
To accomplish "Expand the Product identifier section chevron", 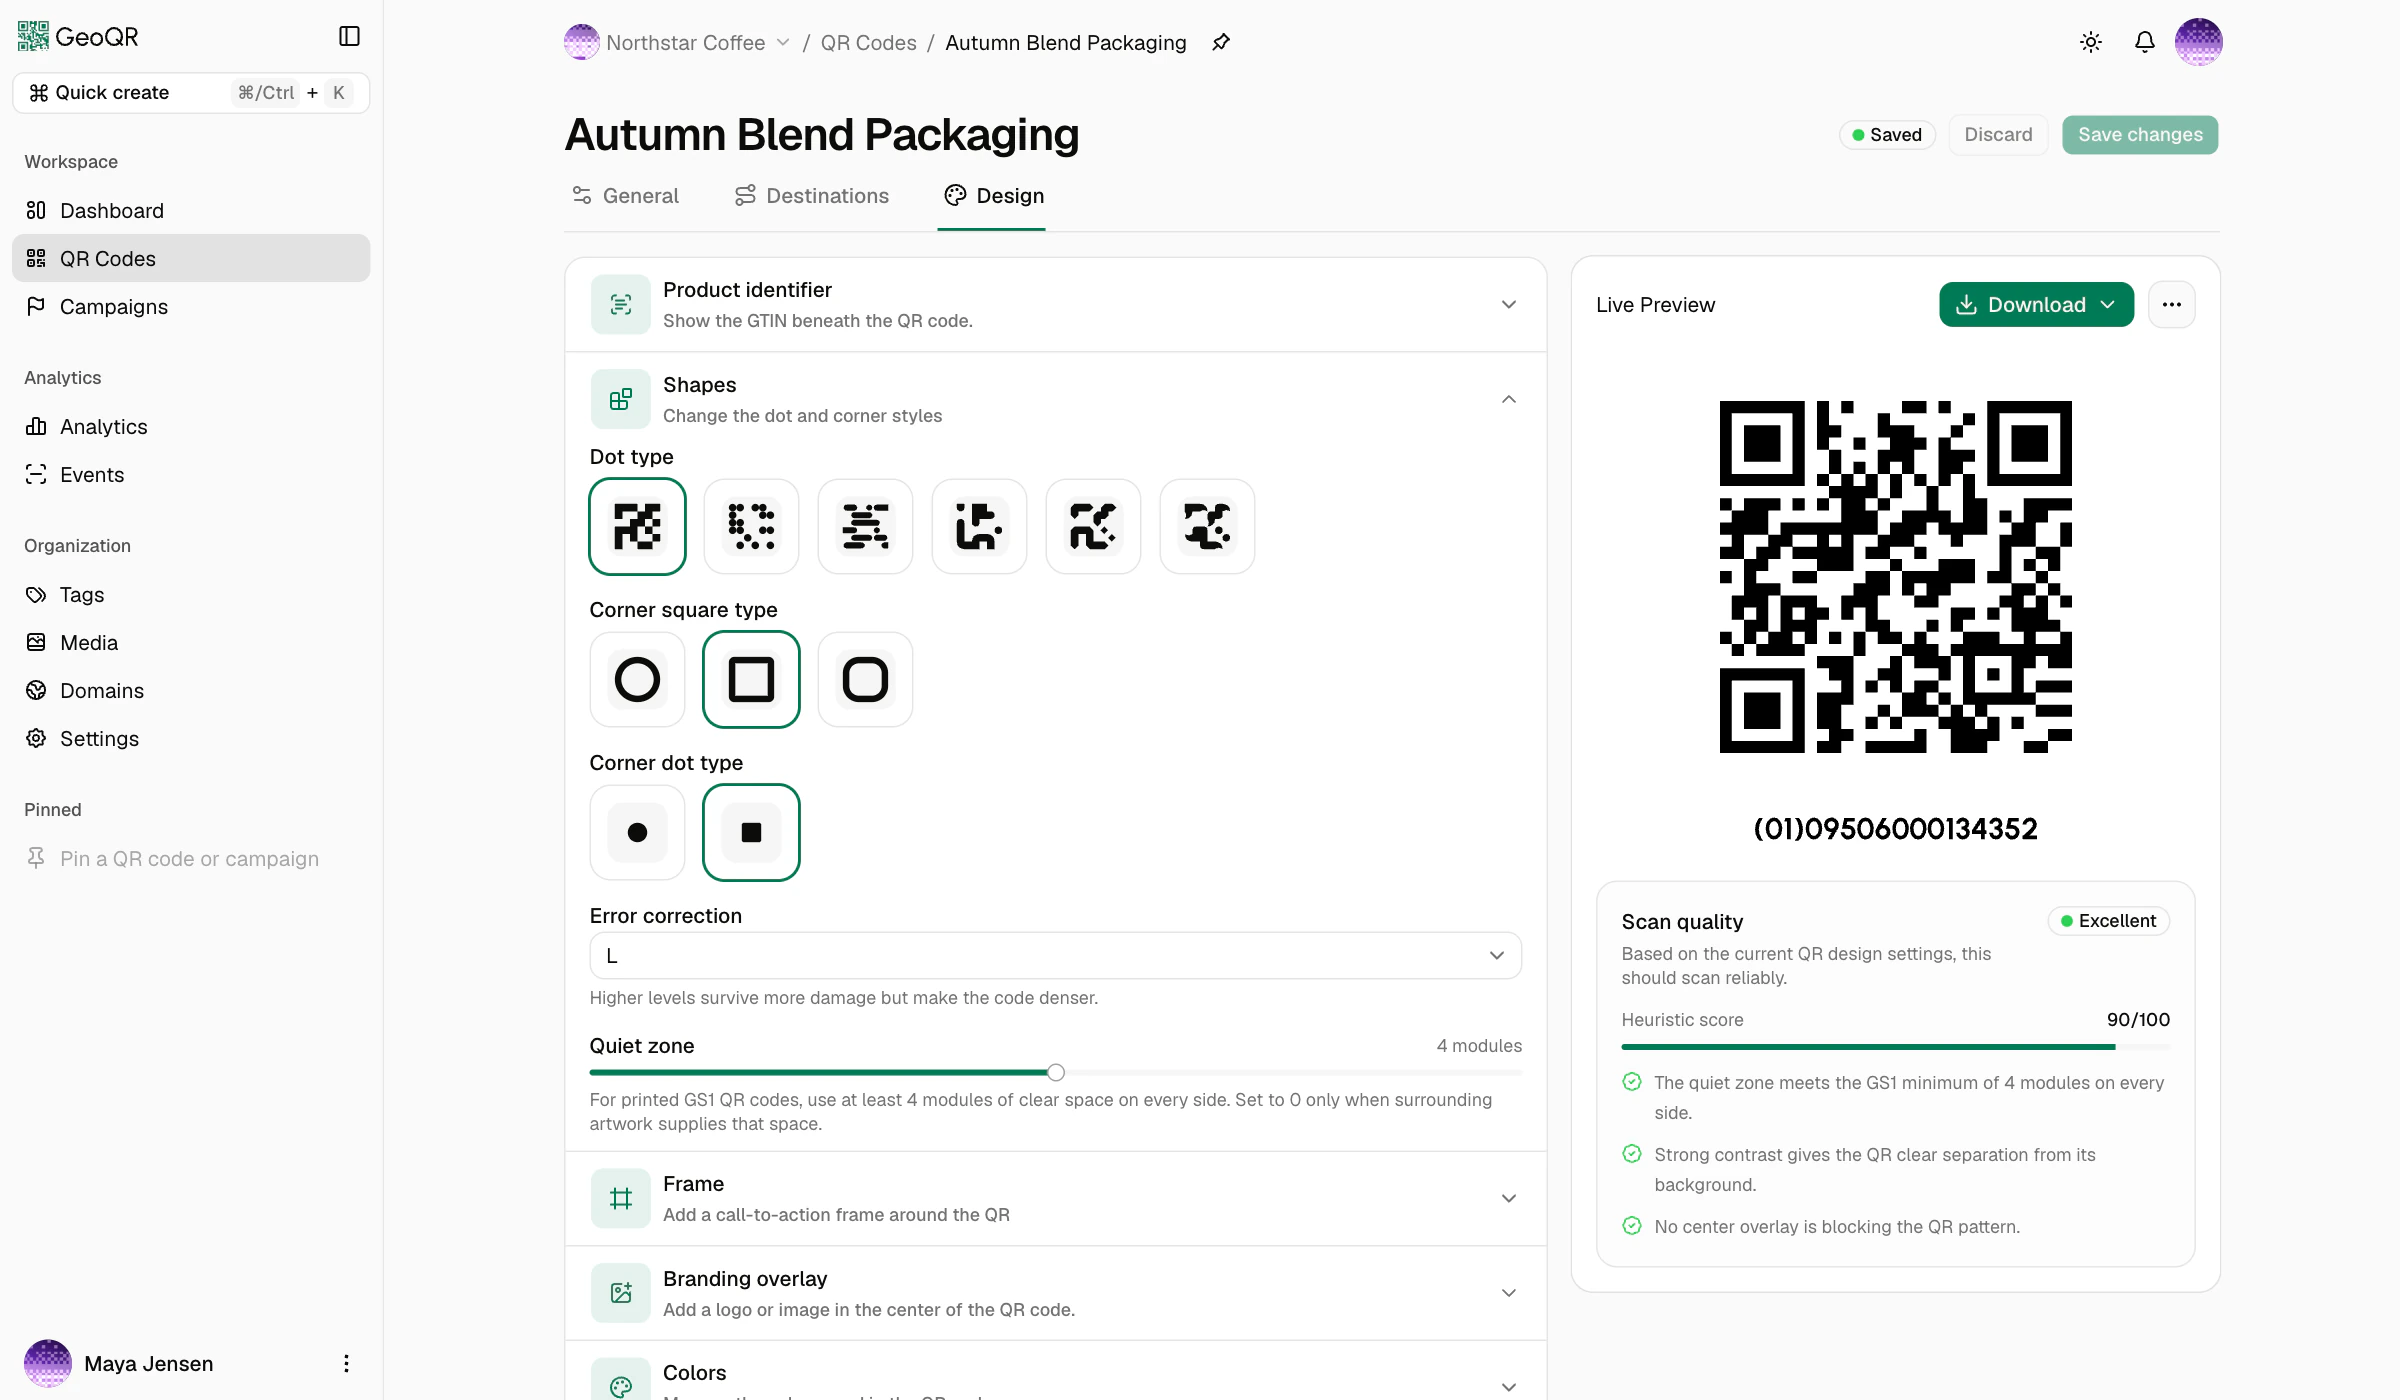I will click(x=1509, y=304).
